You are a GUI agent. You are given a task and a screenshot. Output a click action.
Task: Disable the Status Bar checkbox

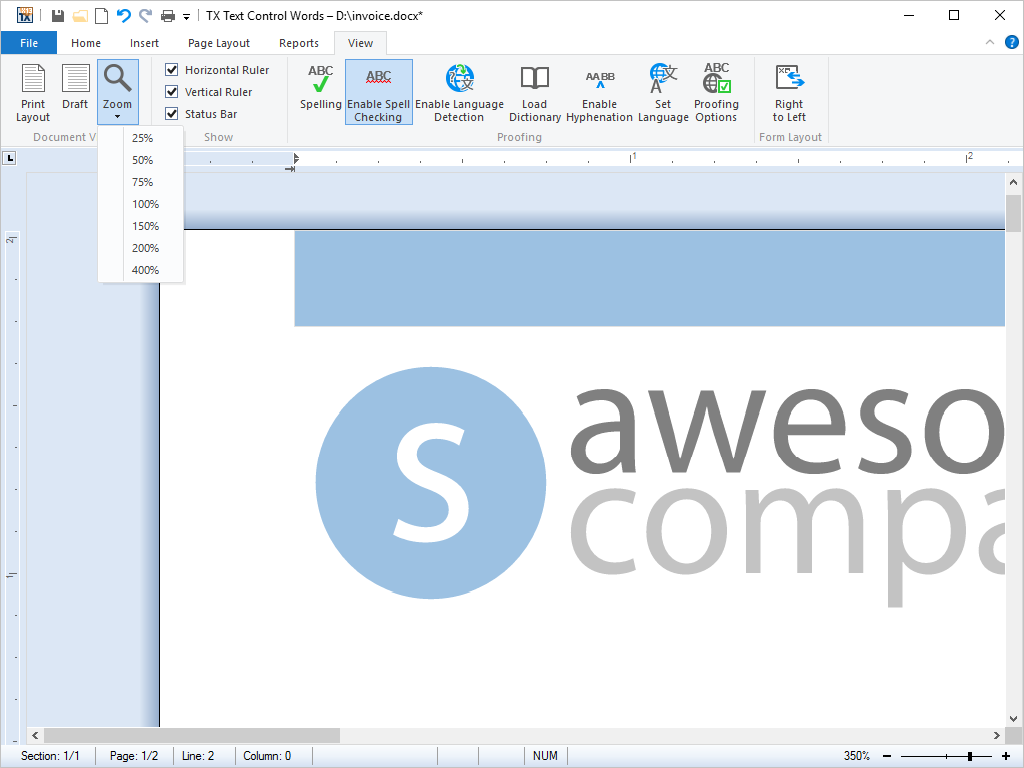172,114
